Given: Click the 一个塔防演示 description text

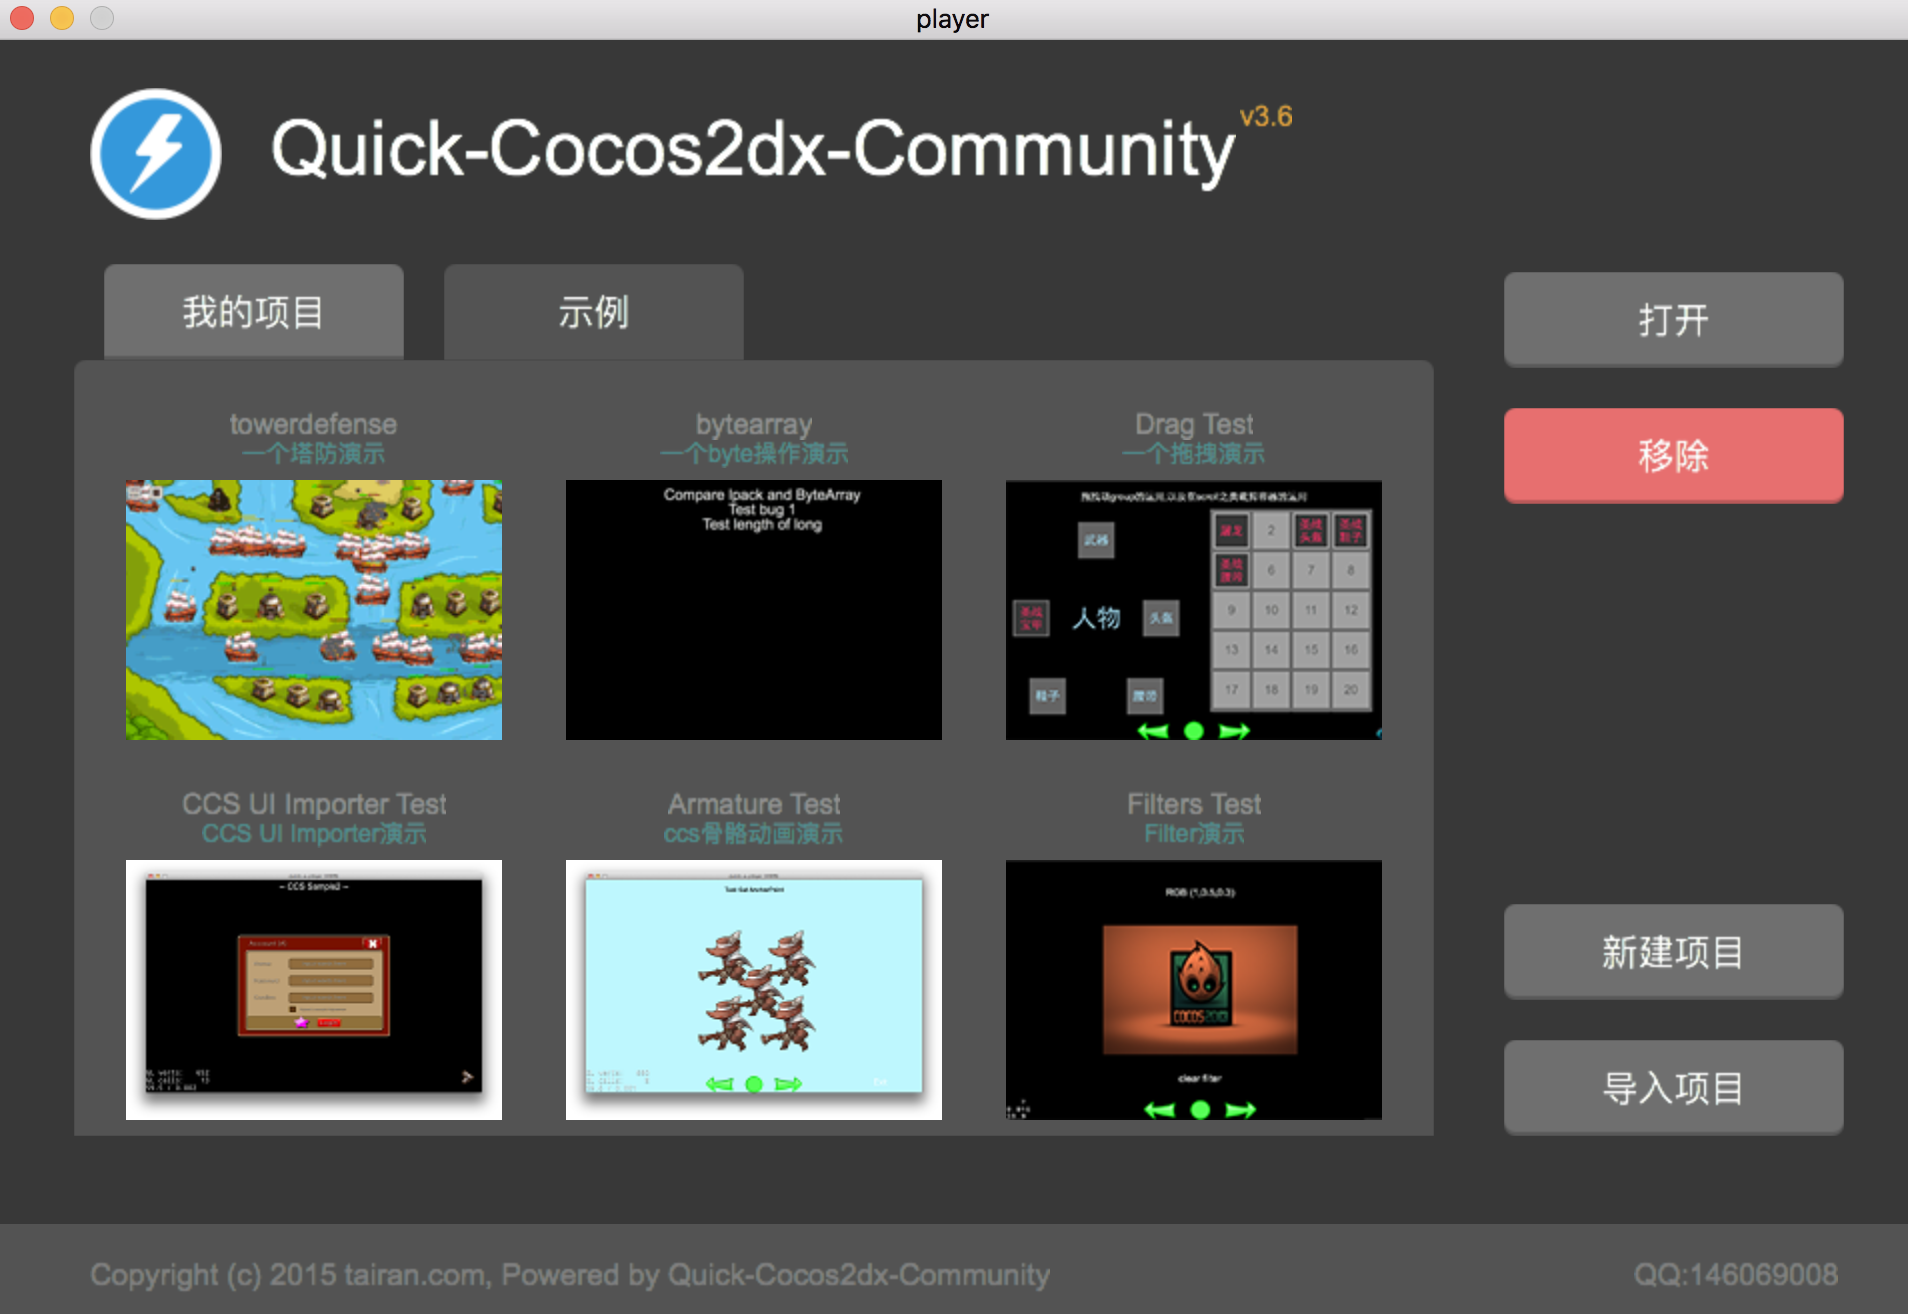Looking at the screenshot, I should 313,453.
